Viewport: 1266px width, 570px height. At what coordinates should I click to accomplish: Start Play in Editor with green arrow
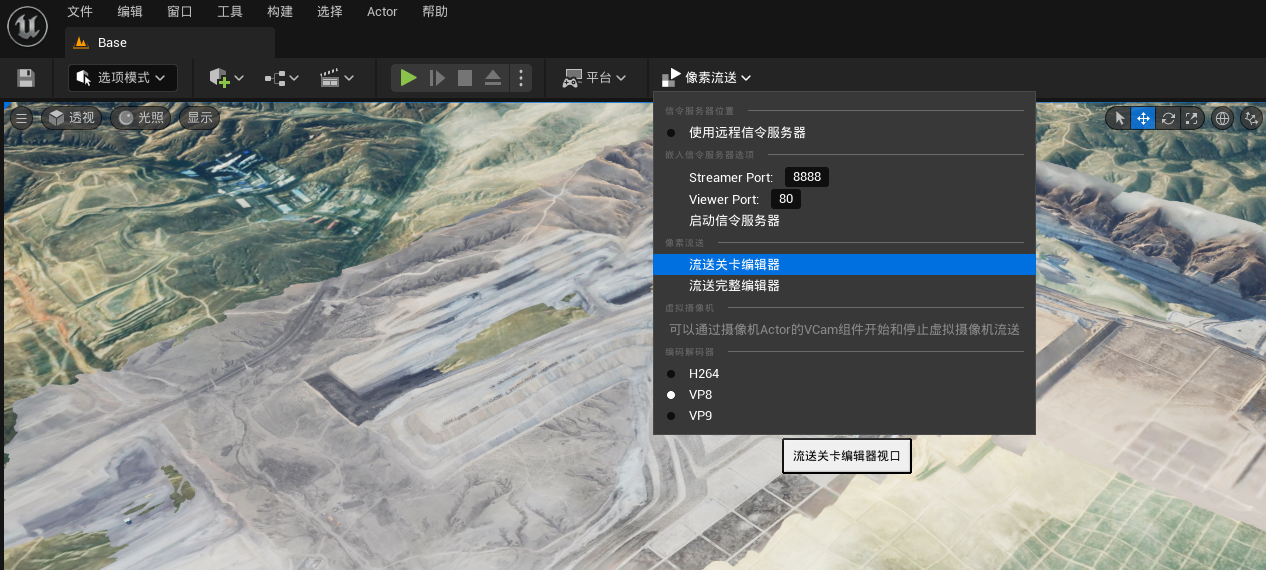[408, 78]
